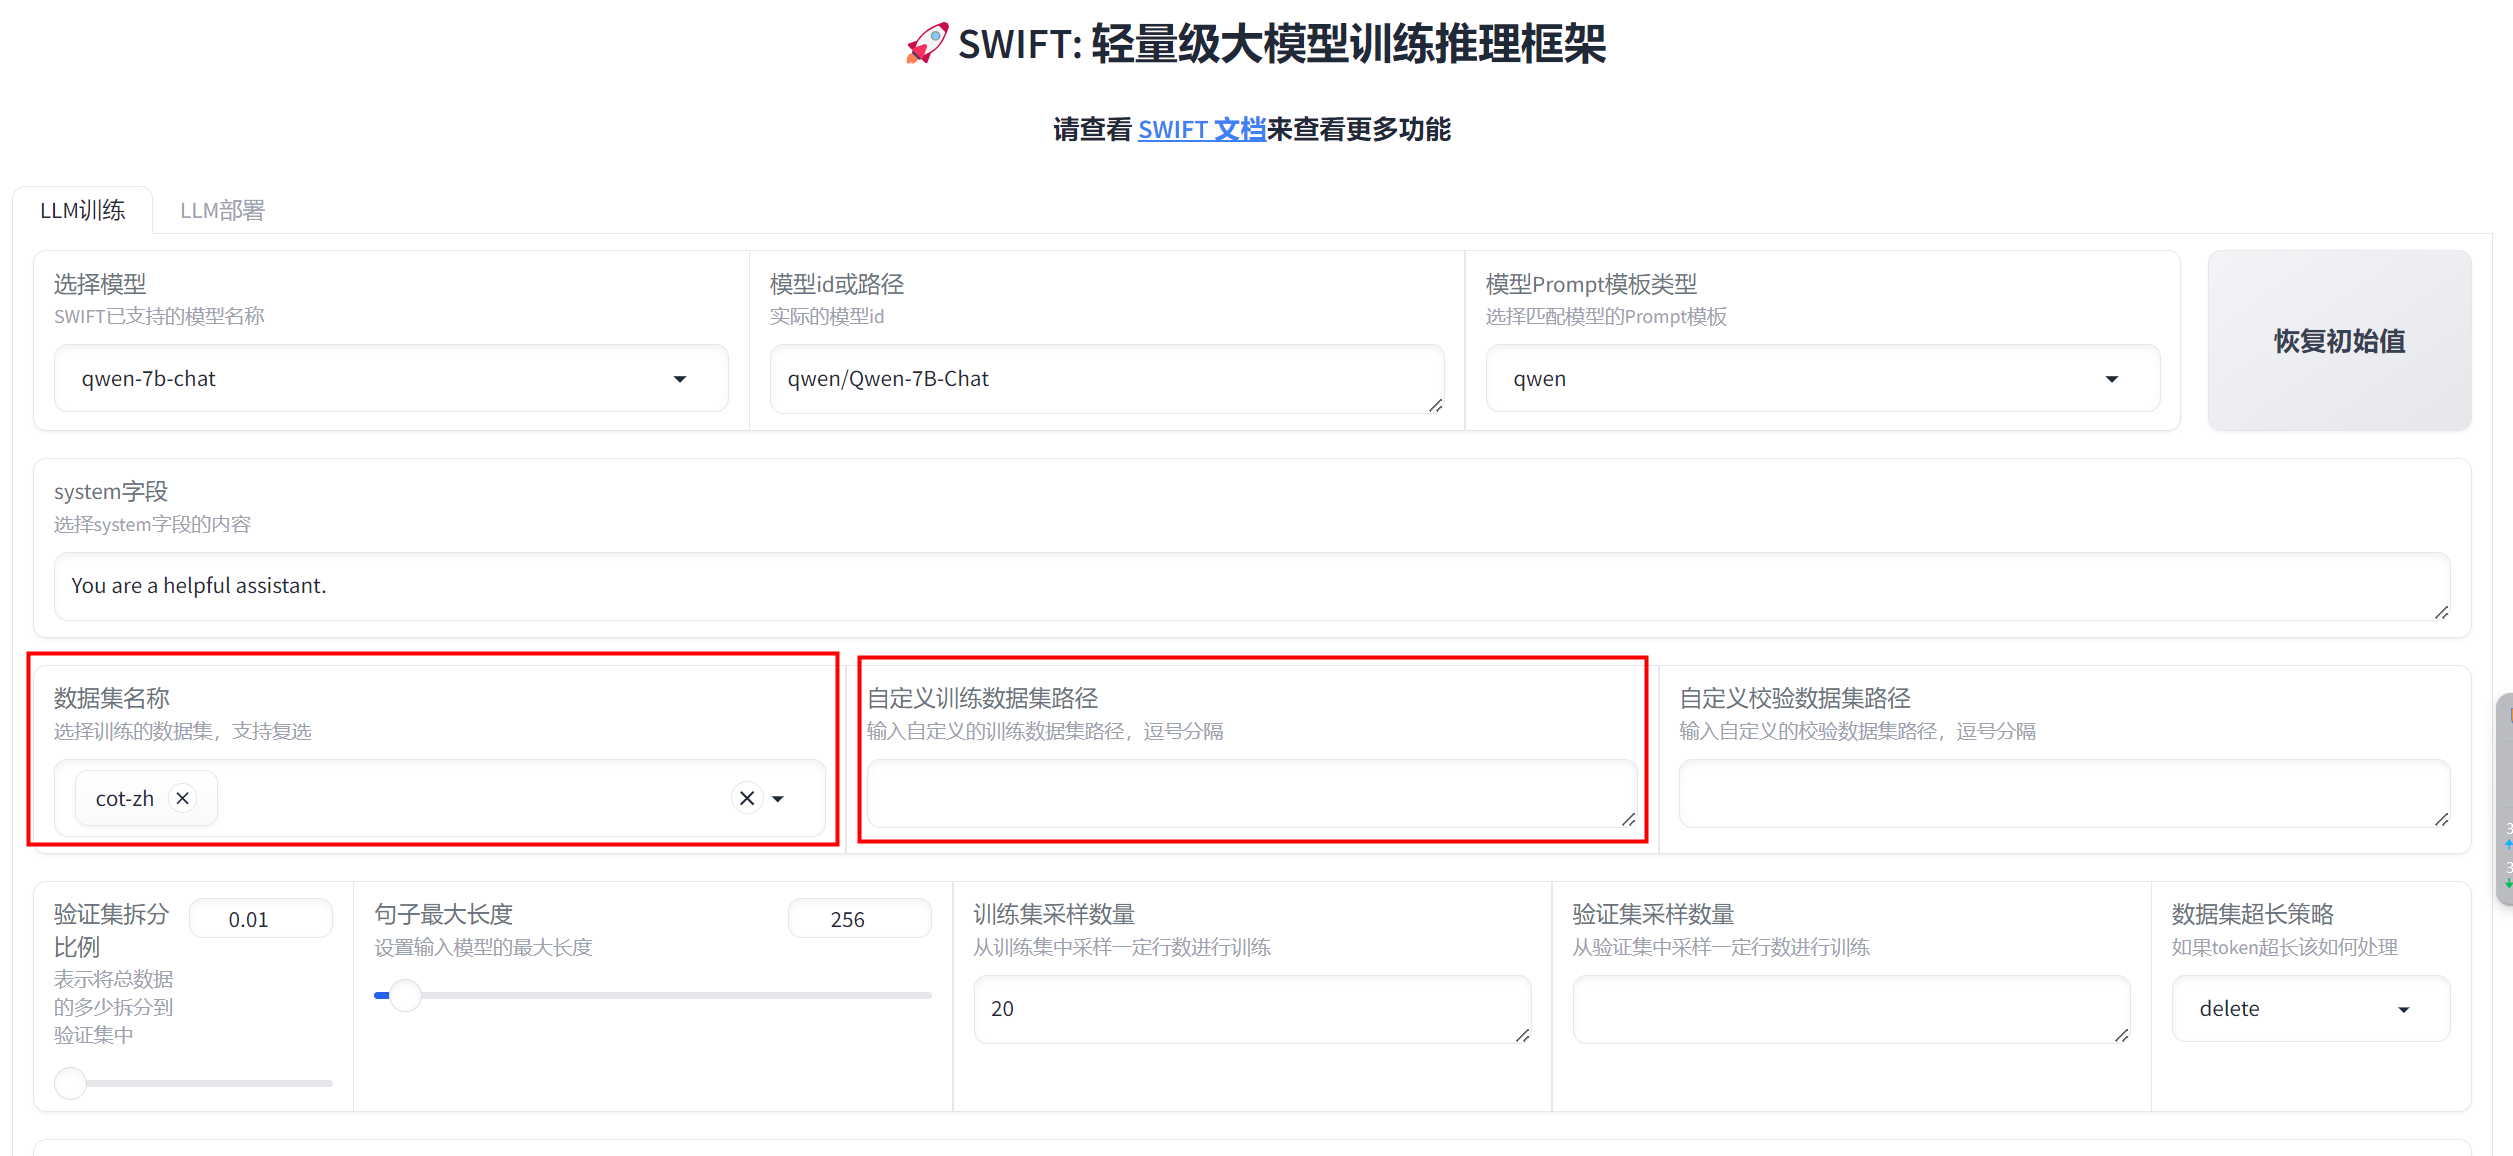Open the Prompt template type dropdown
The height and width of the screenshot is (1156, 2513).
click(x=1821, y=379)
